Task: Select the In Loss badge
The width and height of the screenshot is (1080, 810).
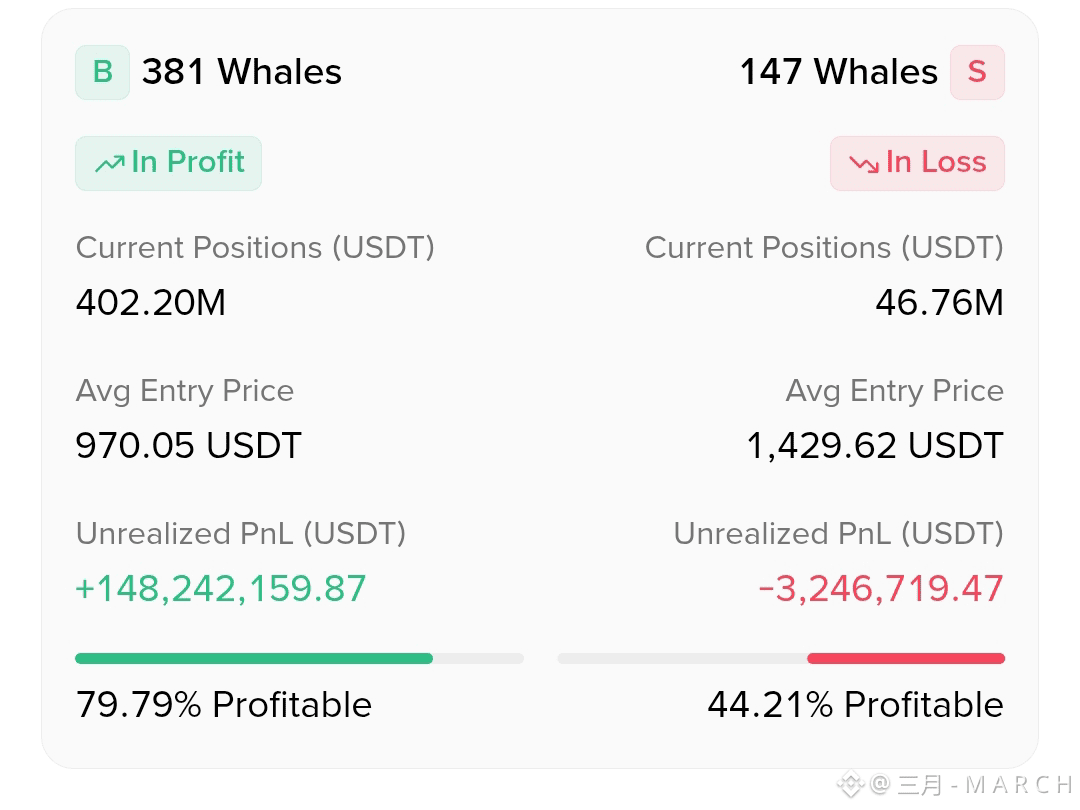Action: click(x=917, y=163)
